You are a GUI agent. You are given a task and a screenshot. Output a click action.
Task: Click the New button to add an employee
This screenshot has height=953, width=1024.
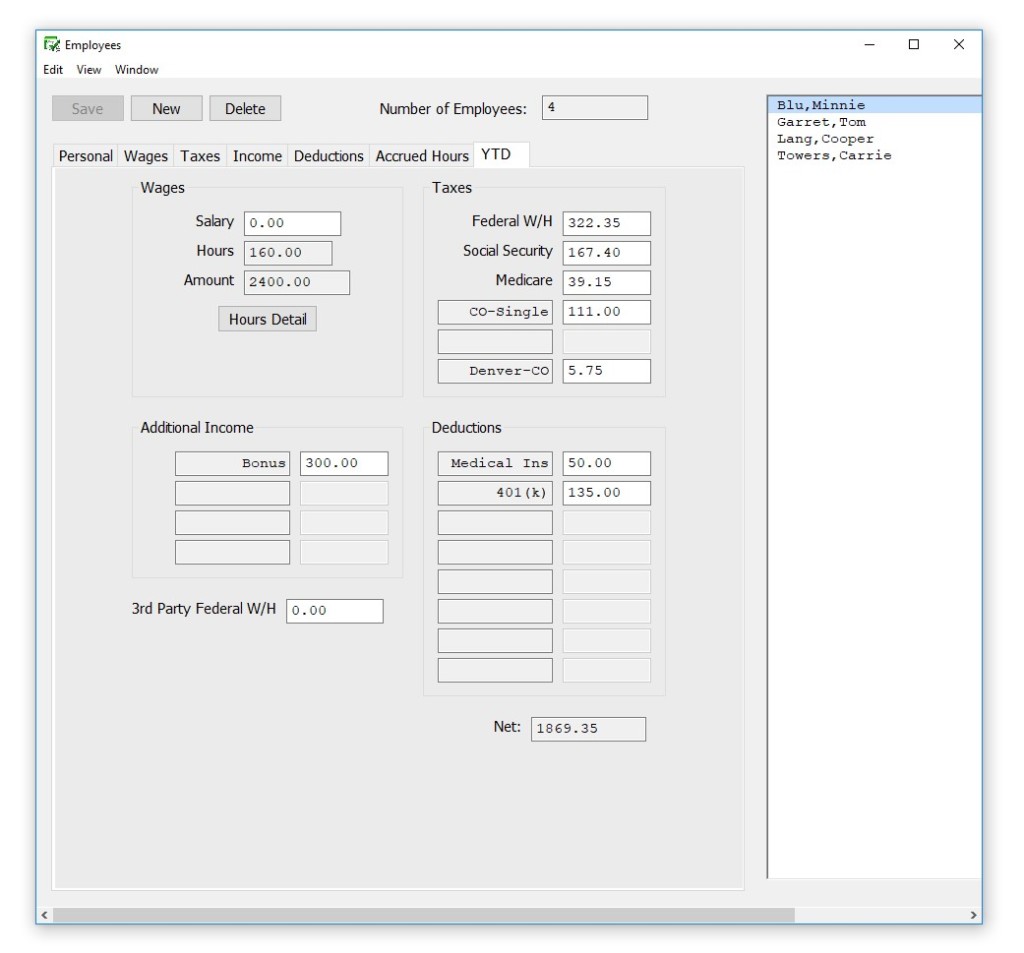166,108
